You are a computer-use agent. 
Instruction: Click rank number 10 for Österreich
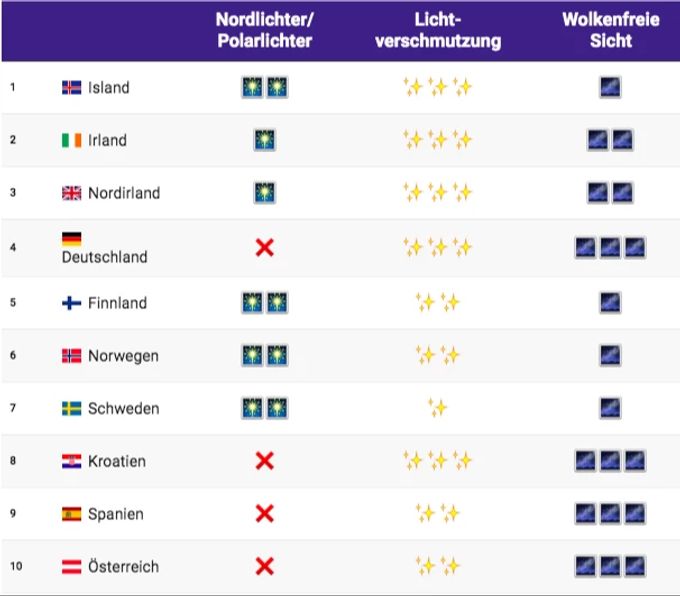(16, 566)
